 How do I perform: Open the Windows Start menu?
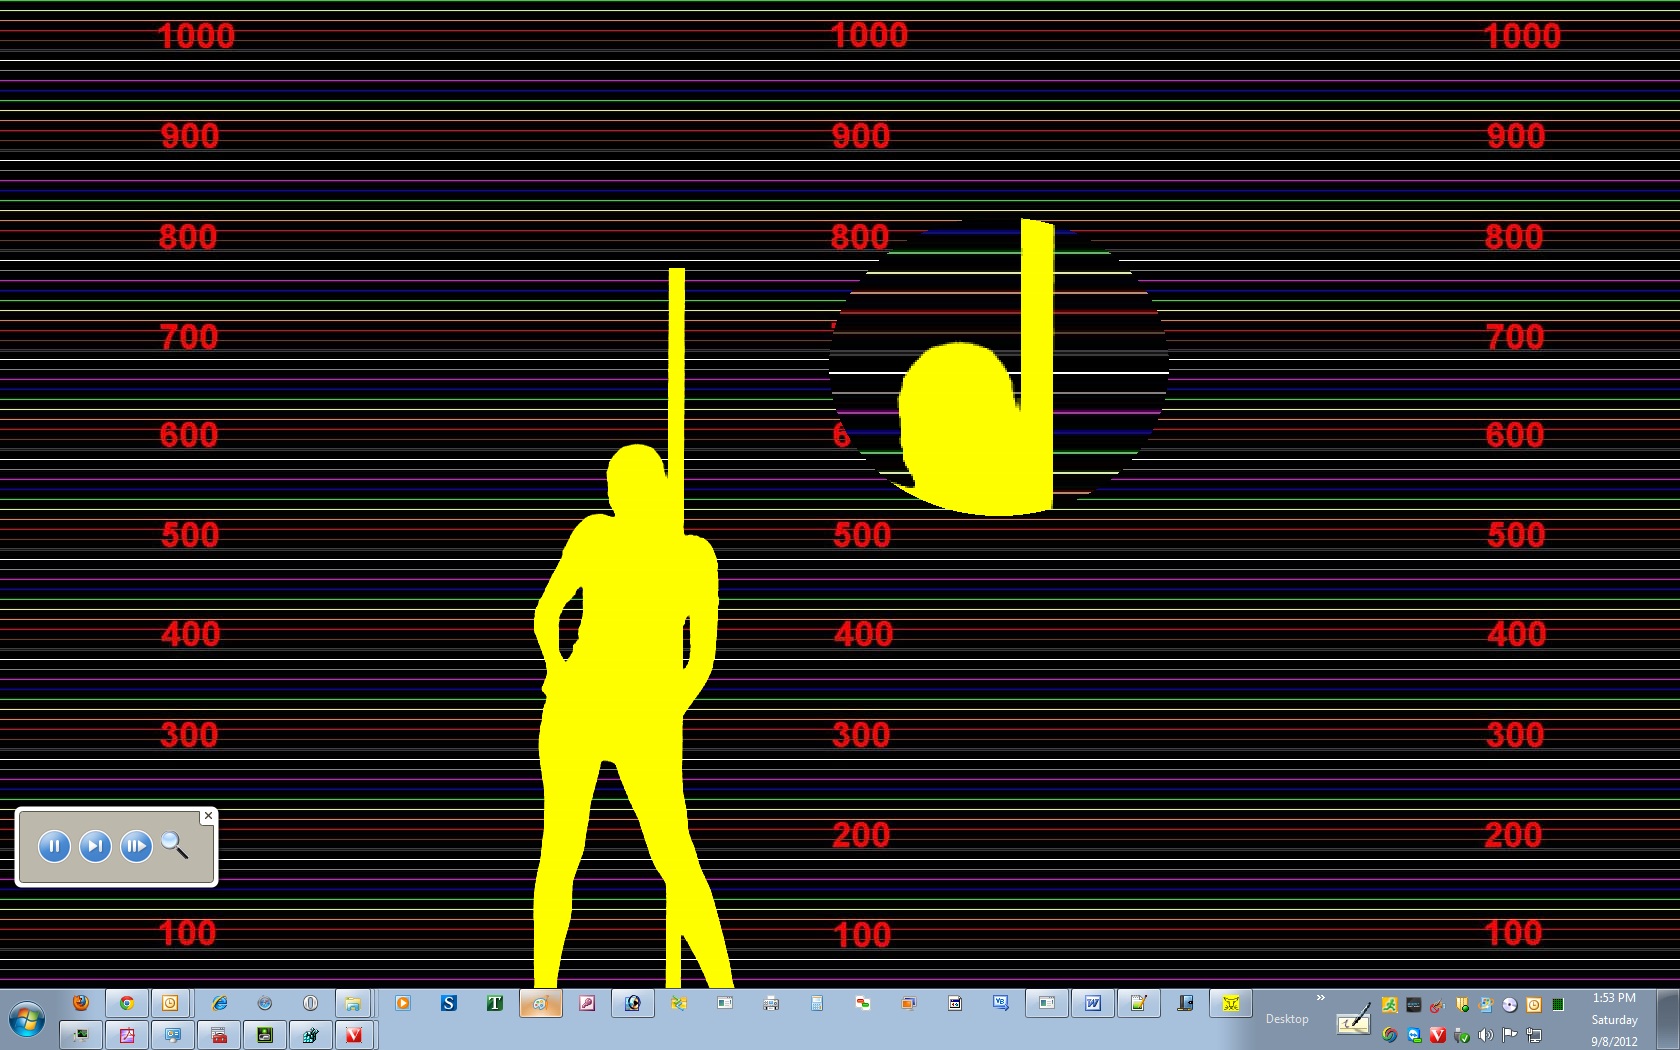tap(27, 1021)
